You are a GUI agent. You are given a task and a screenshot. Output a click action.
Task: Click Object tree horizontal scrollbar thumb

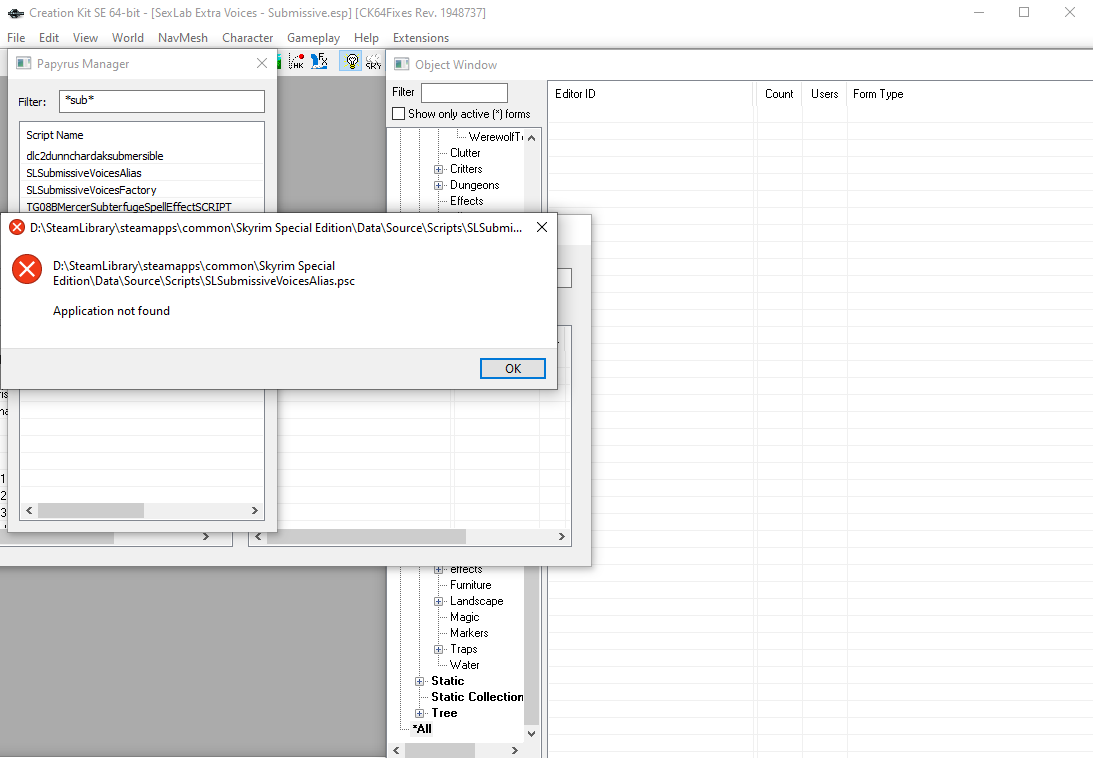(440, 750)
